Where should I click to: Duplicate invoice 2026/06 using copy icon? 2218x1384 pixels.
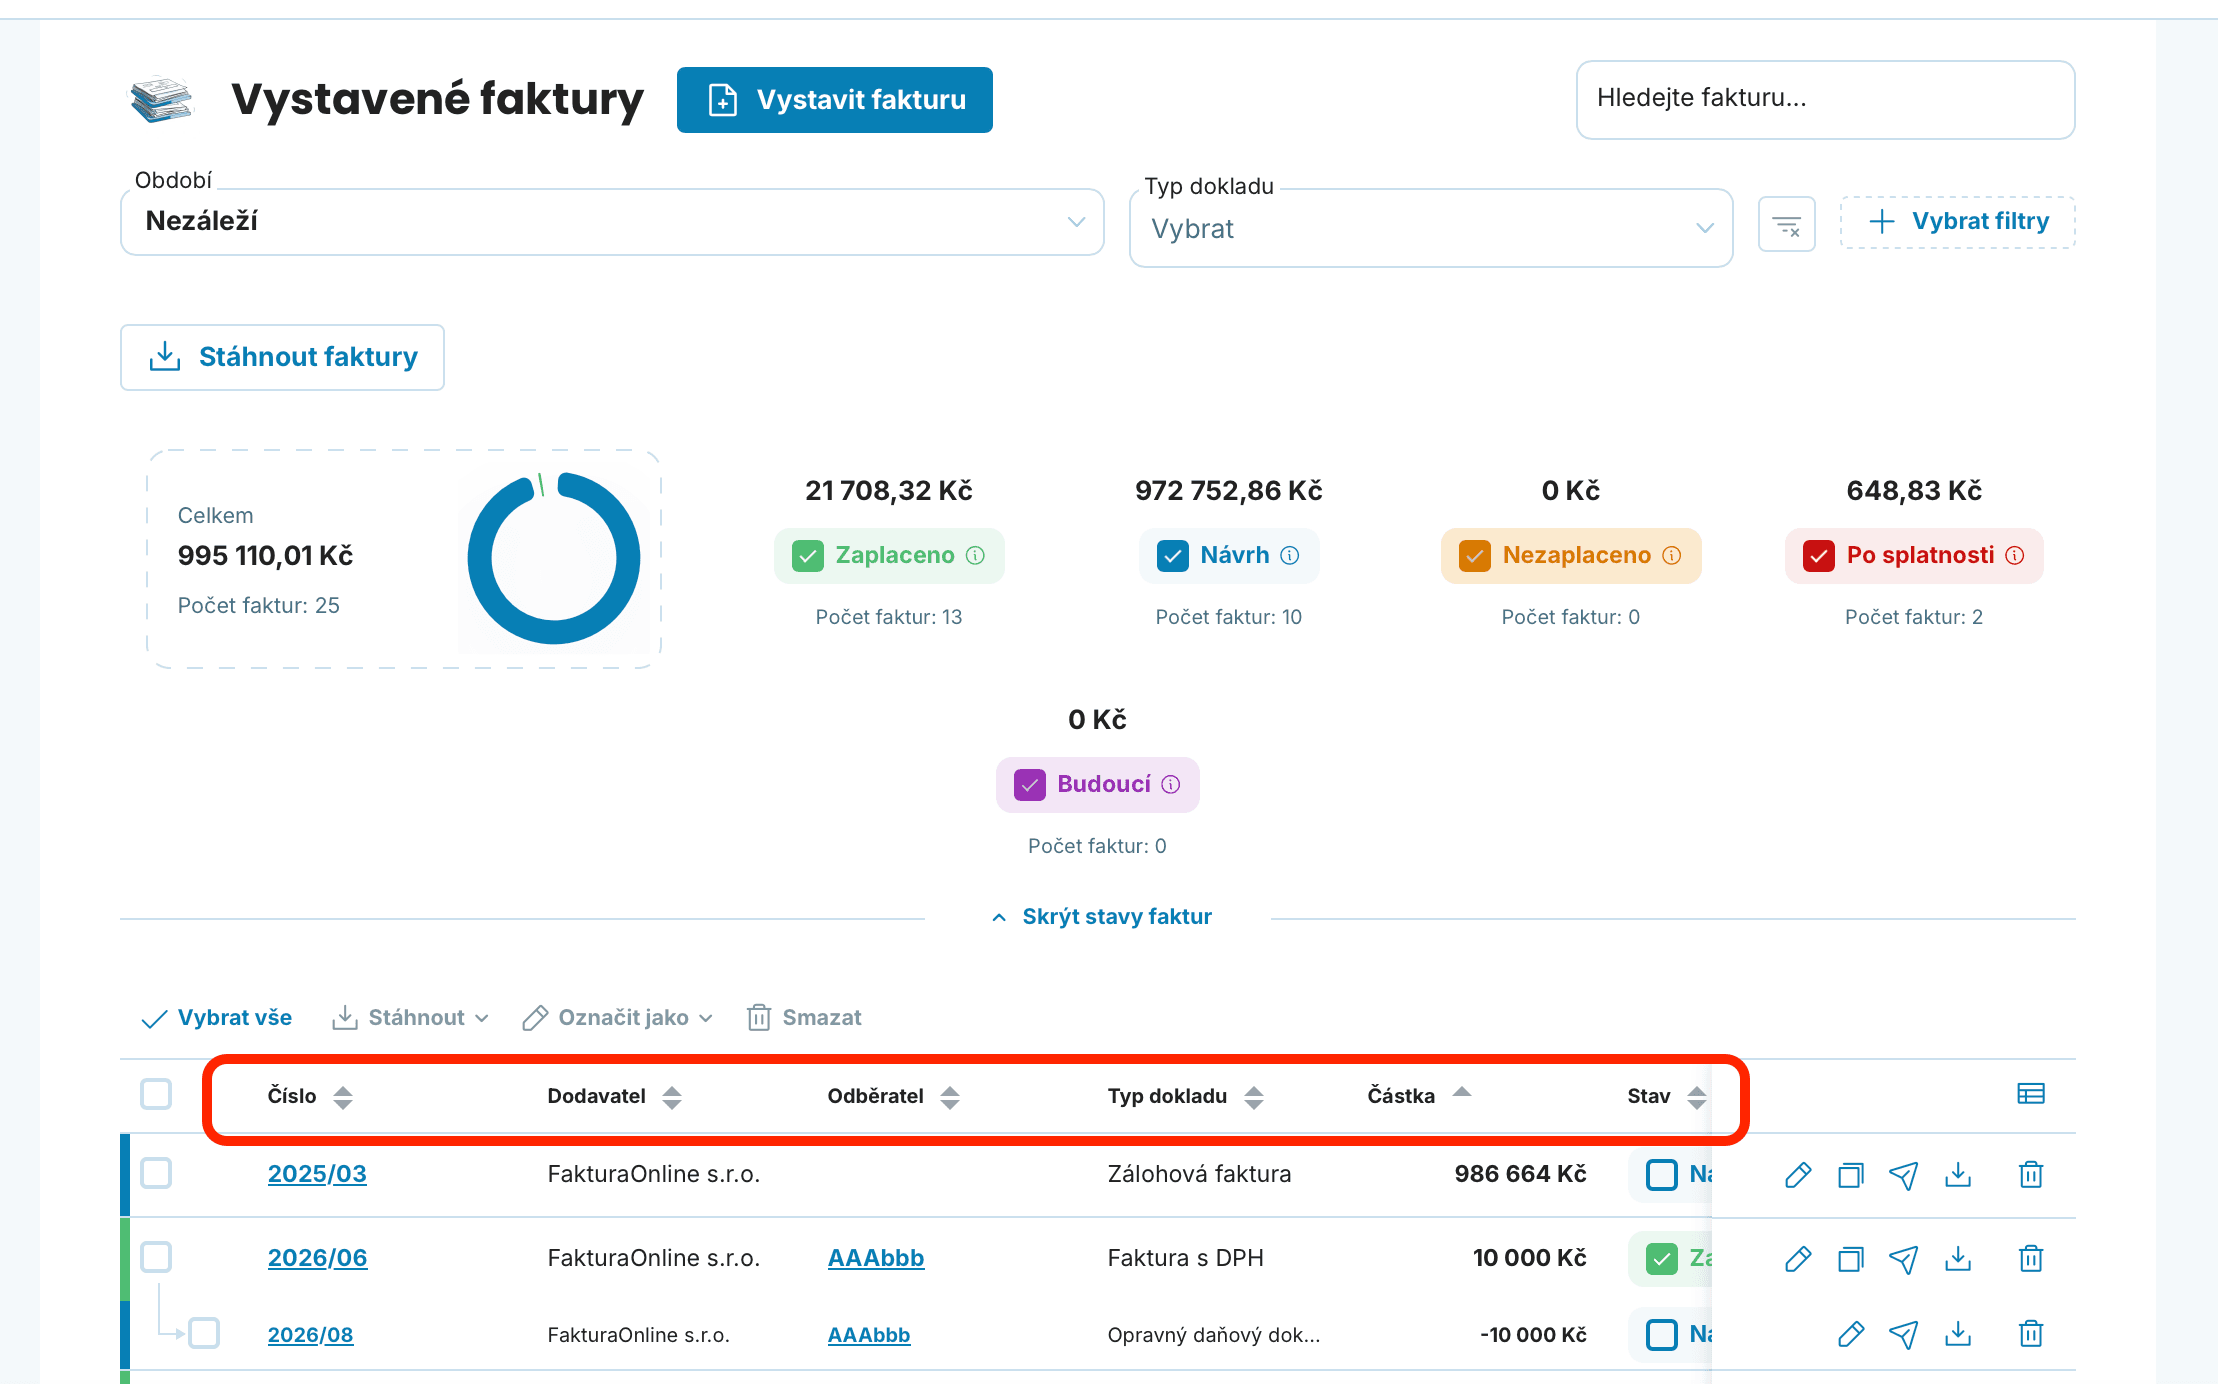pyautogui.click(x=1851, y=1259)
